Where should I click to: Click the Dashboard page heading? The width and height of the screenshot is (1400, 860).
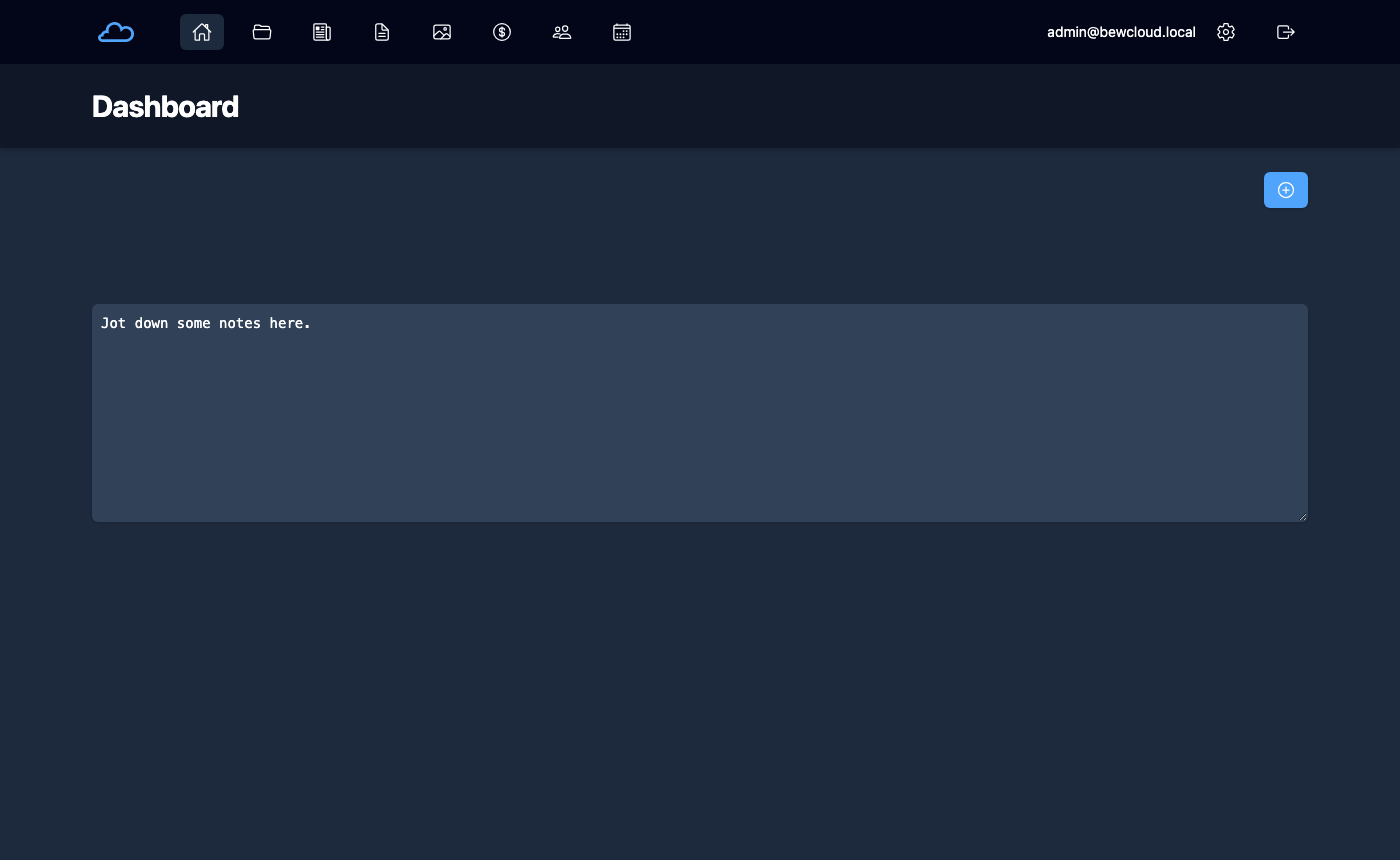[x=165, y=107]
